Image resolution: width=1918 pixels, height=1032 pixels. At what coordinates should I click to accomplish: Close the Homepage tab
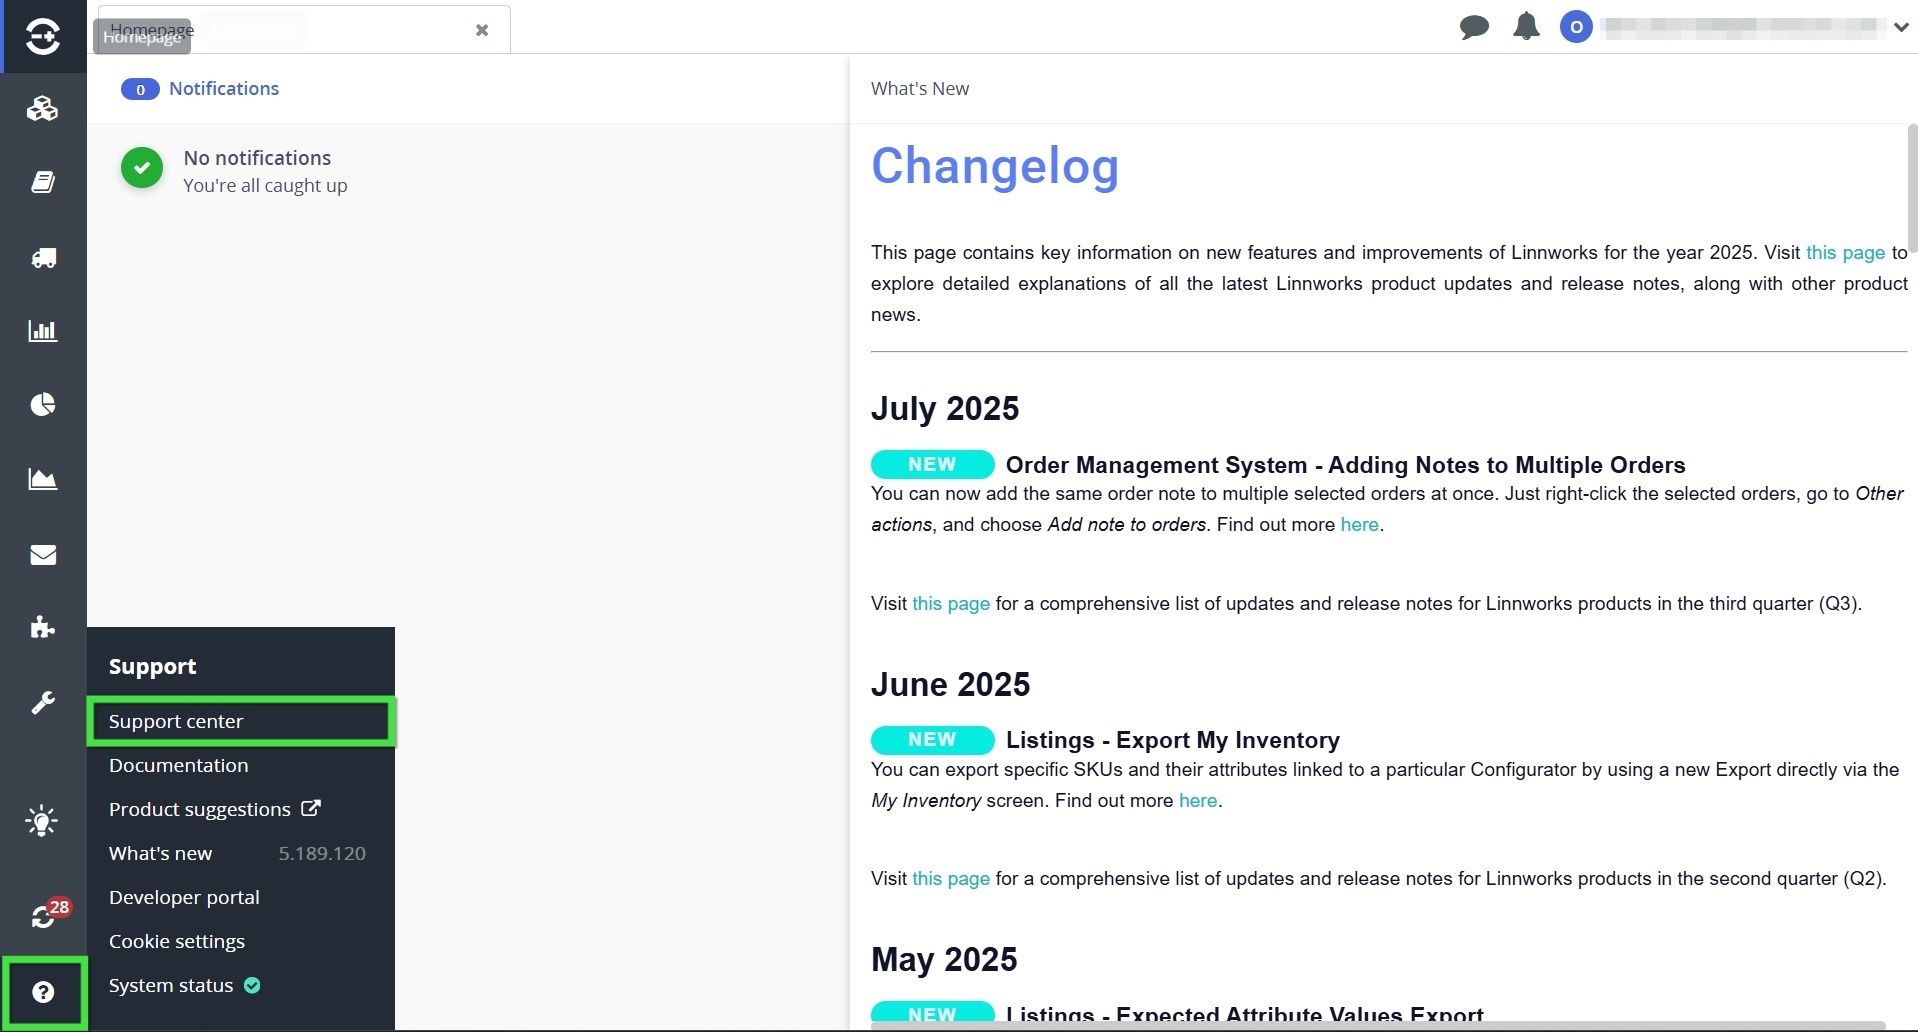[x=482, y=30]
